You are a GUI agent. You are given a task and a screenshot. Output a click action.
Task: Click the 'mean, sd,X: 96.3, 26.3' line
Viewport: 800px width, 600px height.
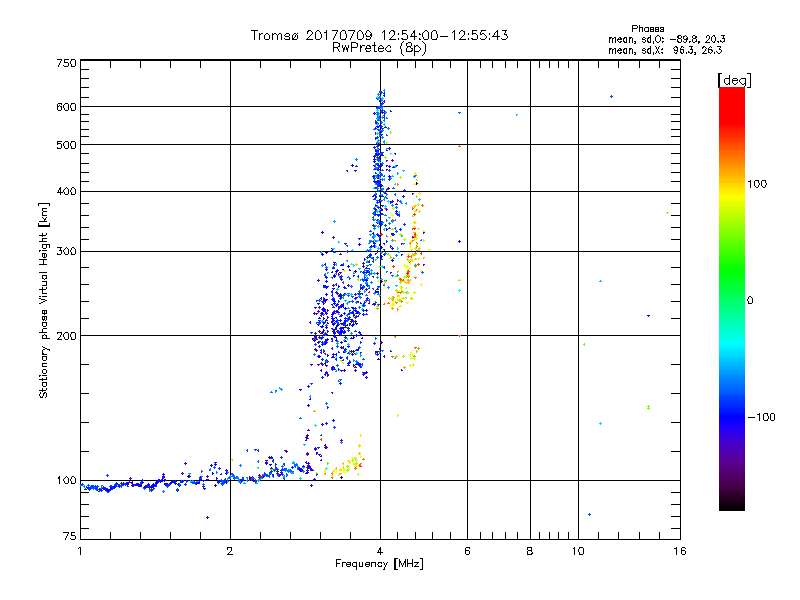[665, 50]
